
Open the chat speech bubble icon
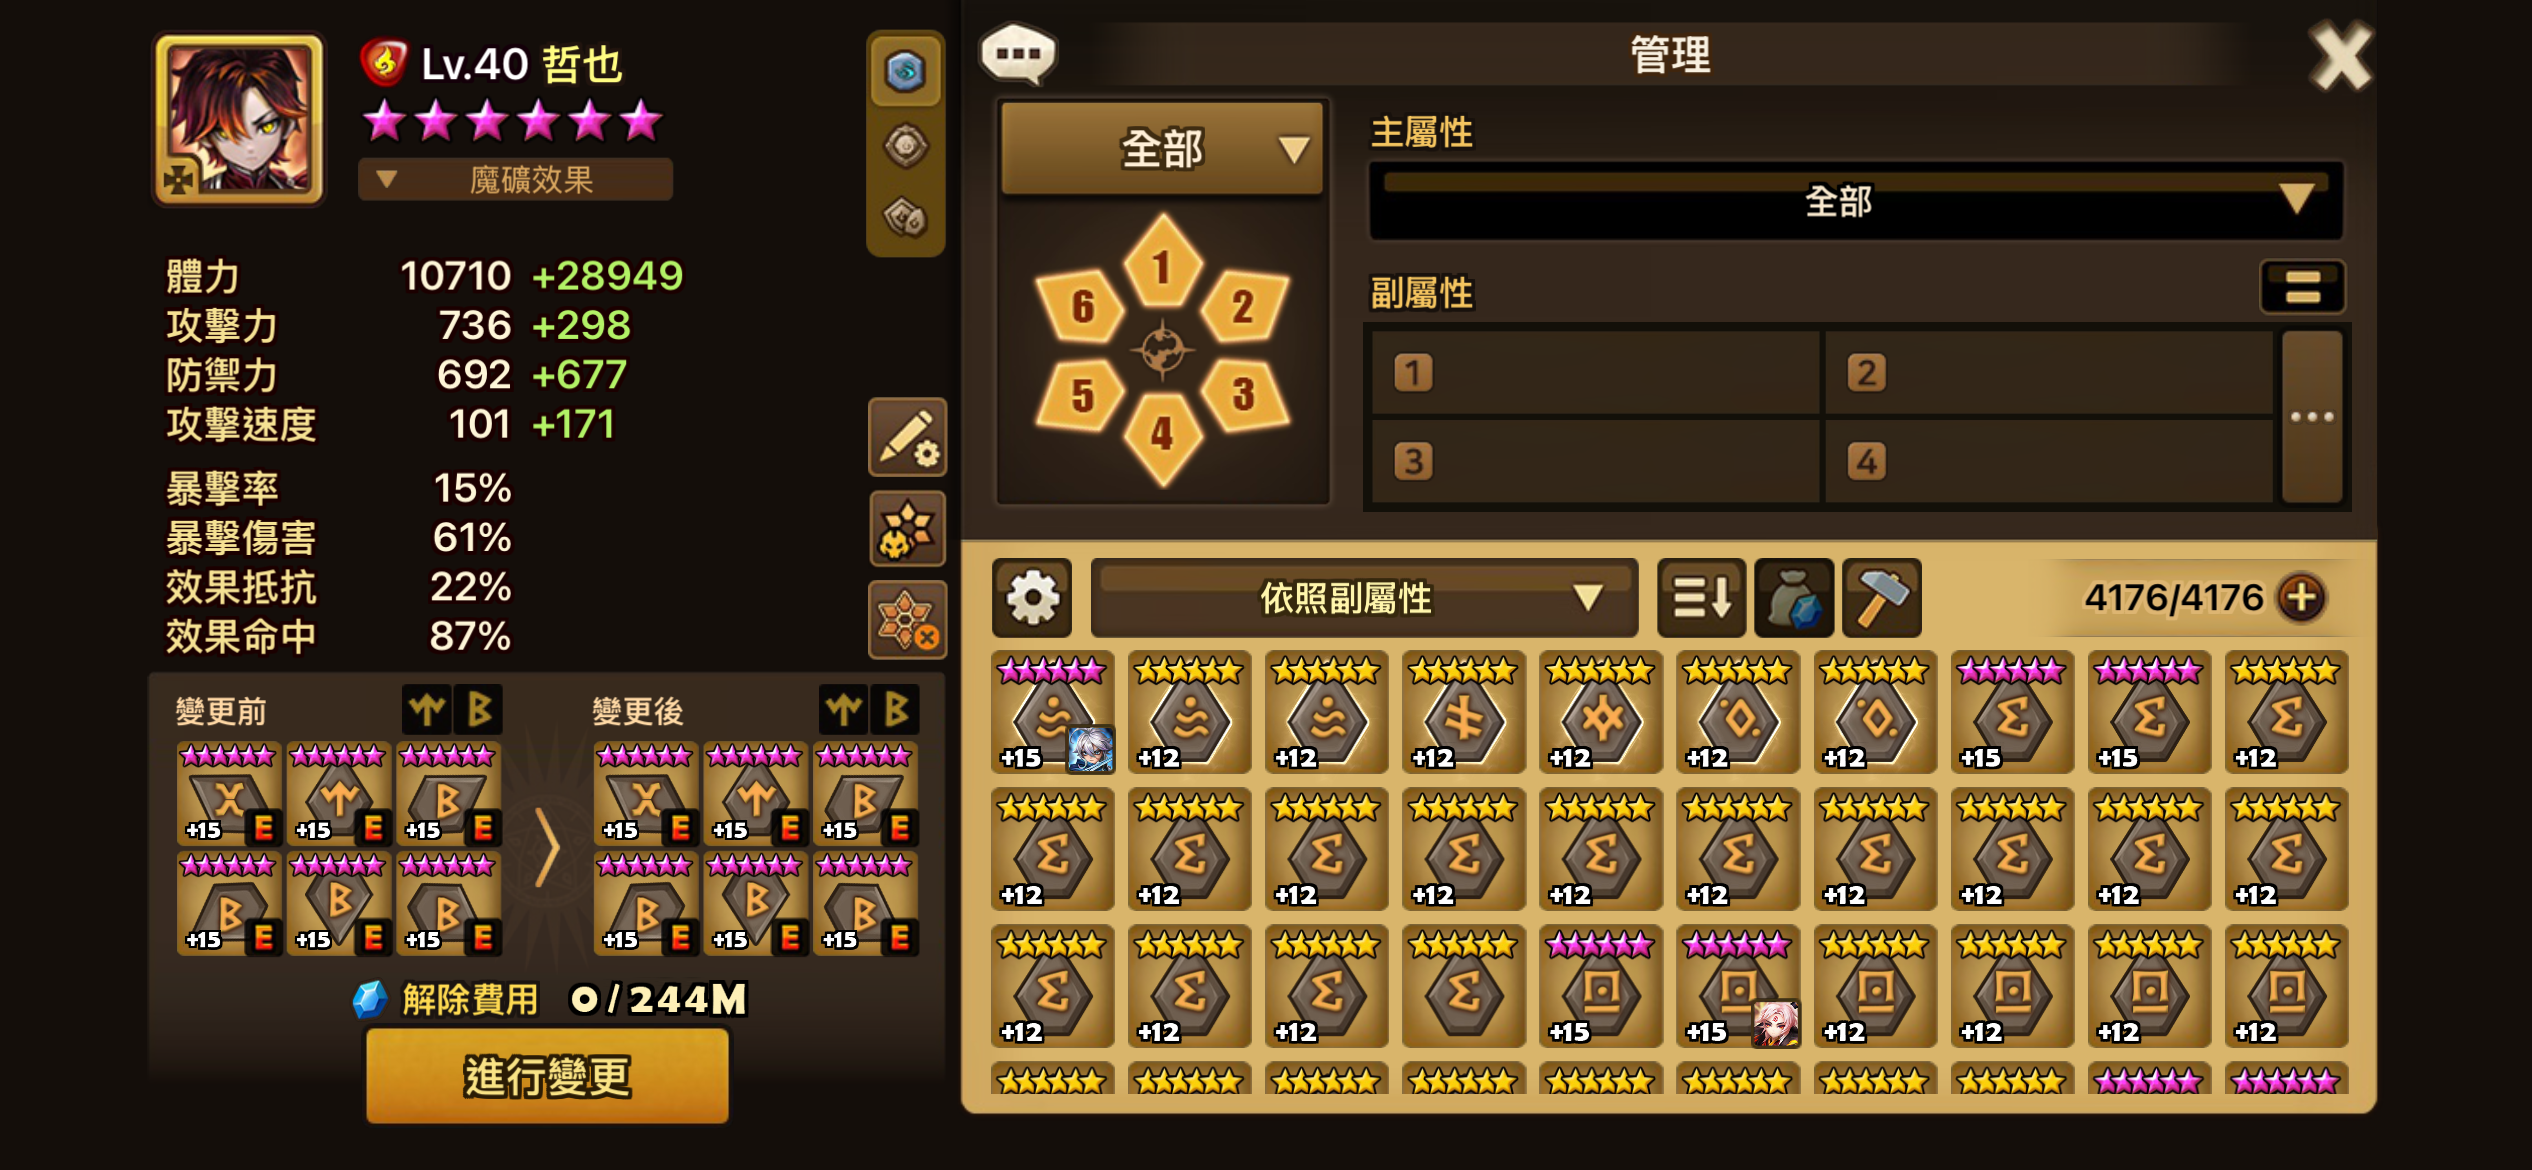click(x=1018, y=53)
